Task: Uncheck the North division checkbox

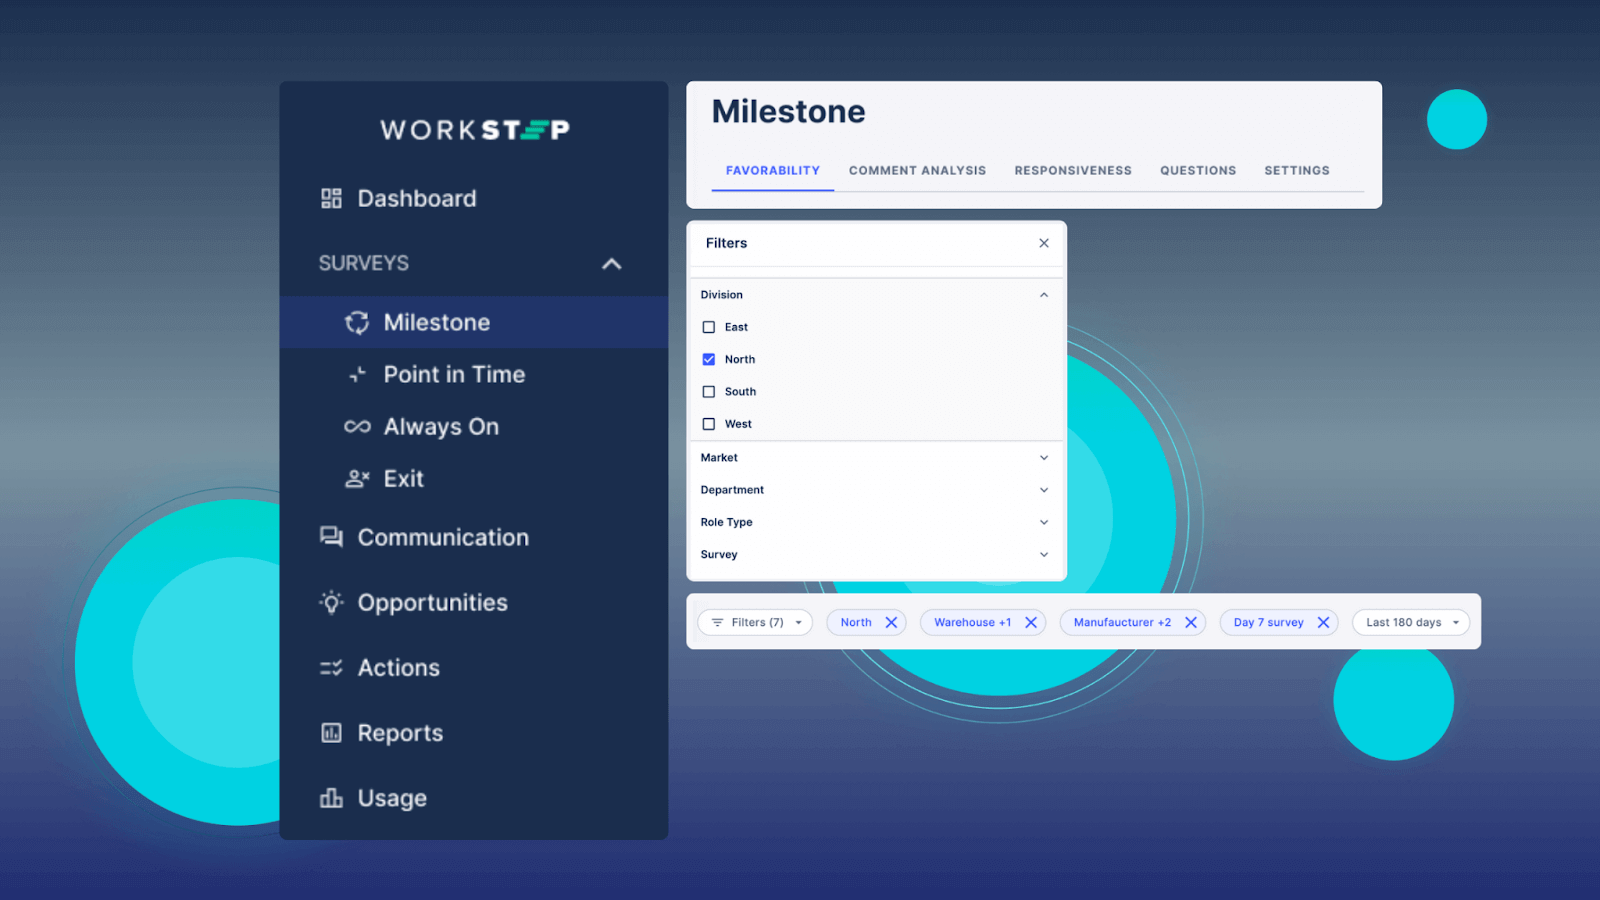Action: pyautogui.click(x=709, y=359)
